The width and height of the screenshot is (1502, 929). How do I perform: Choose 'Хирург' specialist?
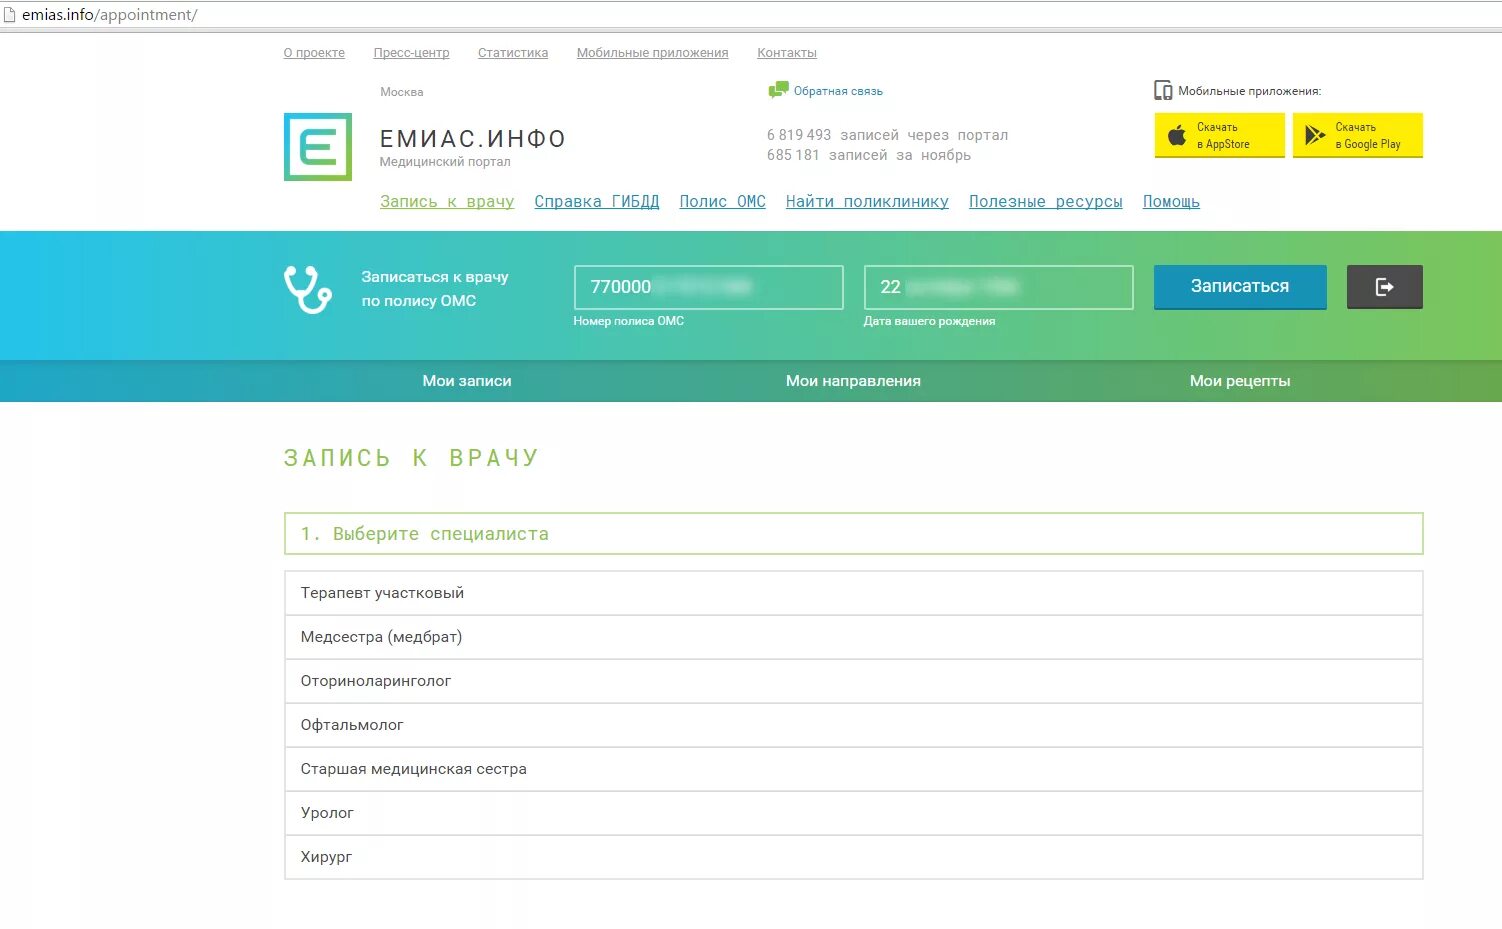pos(854,857)
